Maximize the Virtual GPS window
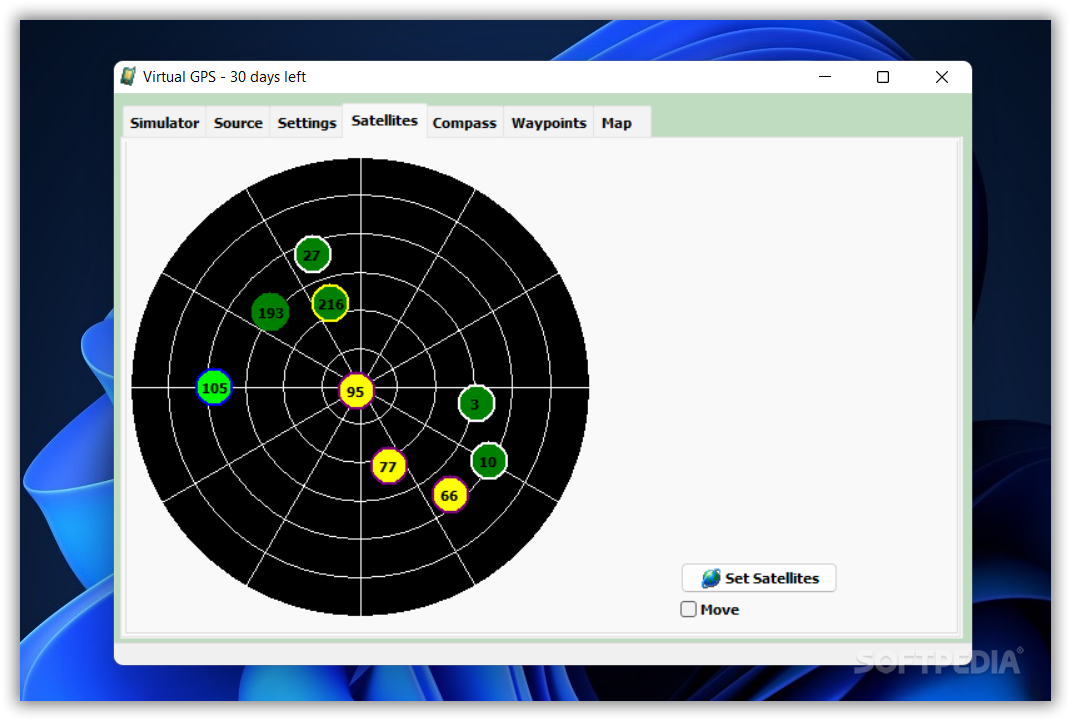This screenshot has height=721, width=1071. (x=883, y=77)
